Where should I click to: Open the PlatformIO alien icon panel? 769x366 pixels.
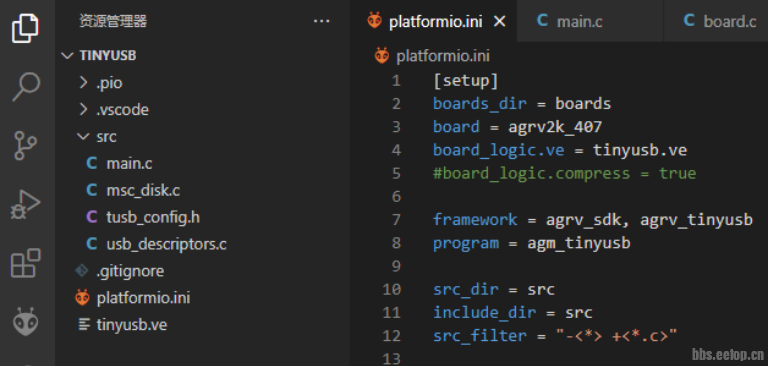(26, 322)
